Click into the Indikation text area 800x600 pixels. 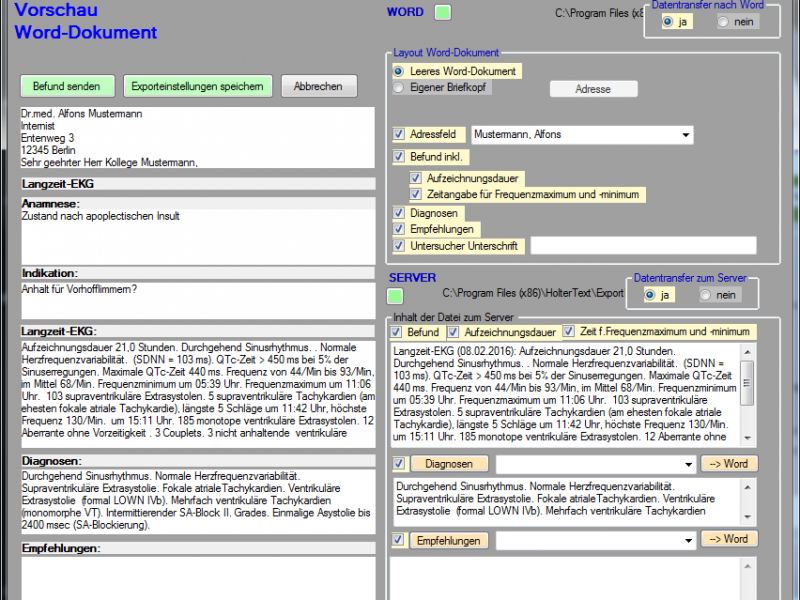[x=197, y=301]
